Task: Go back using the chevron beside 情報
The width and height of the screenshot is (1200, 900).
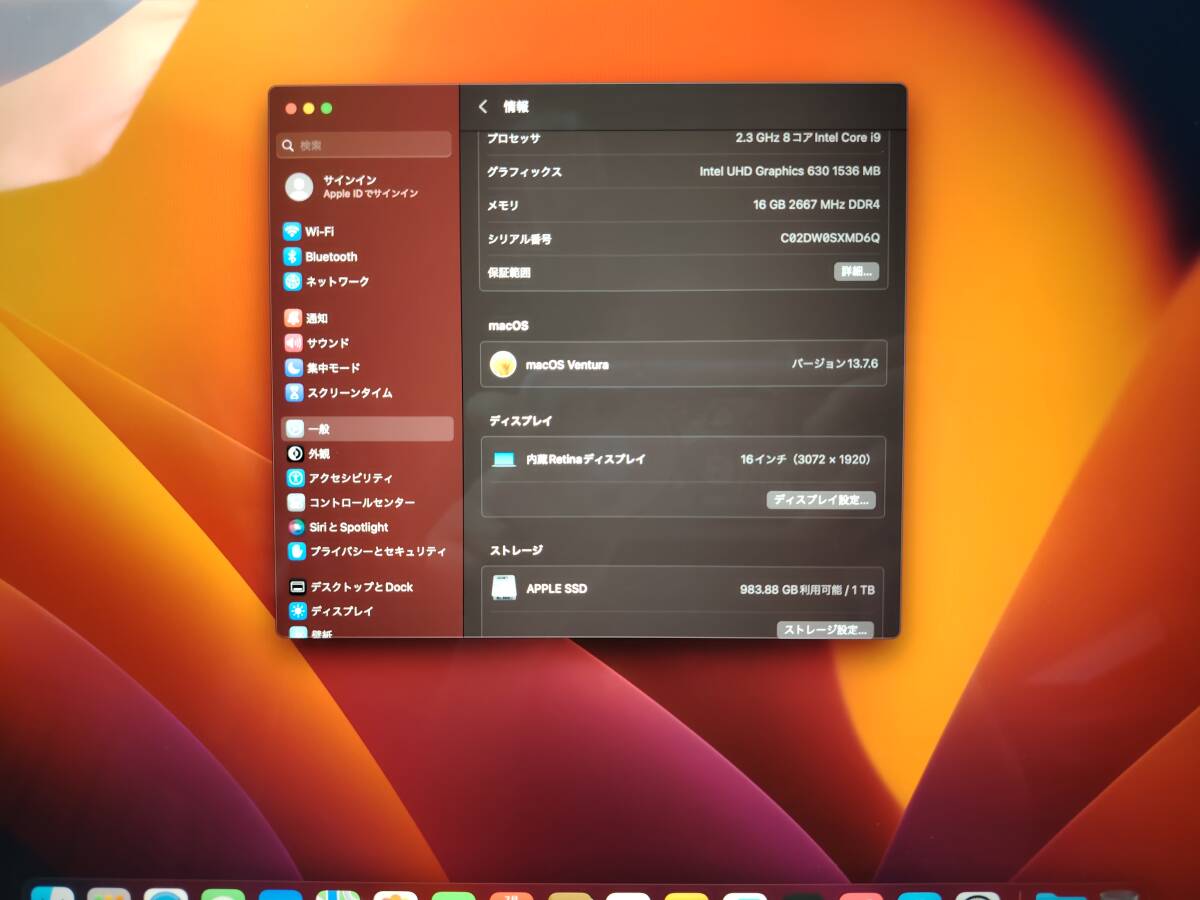Action: [x=484, y=107]
